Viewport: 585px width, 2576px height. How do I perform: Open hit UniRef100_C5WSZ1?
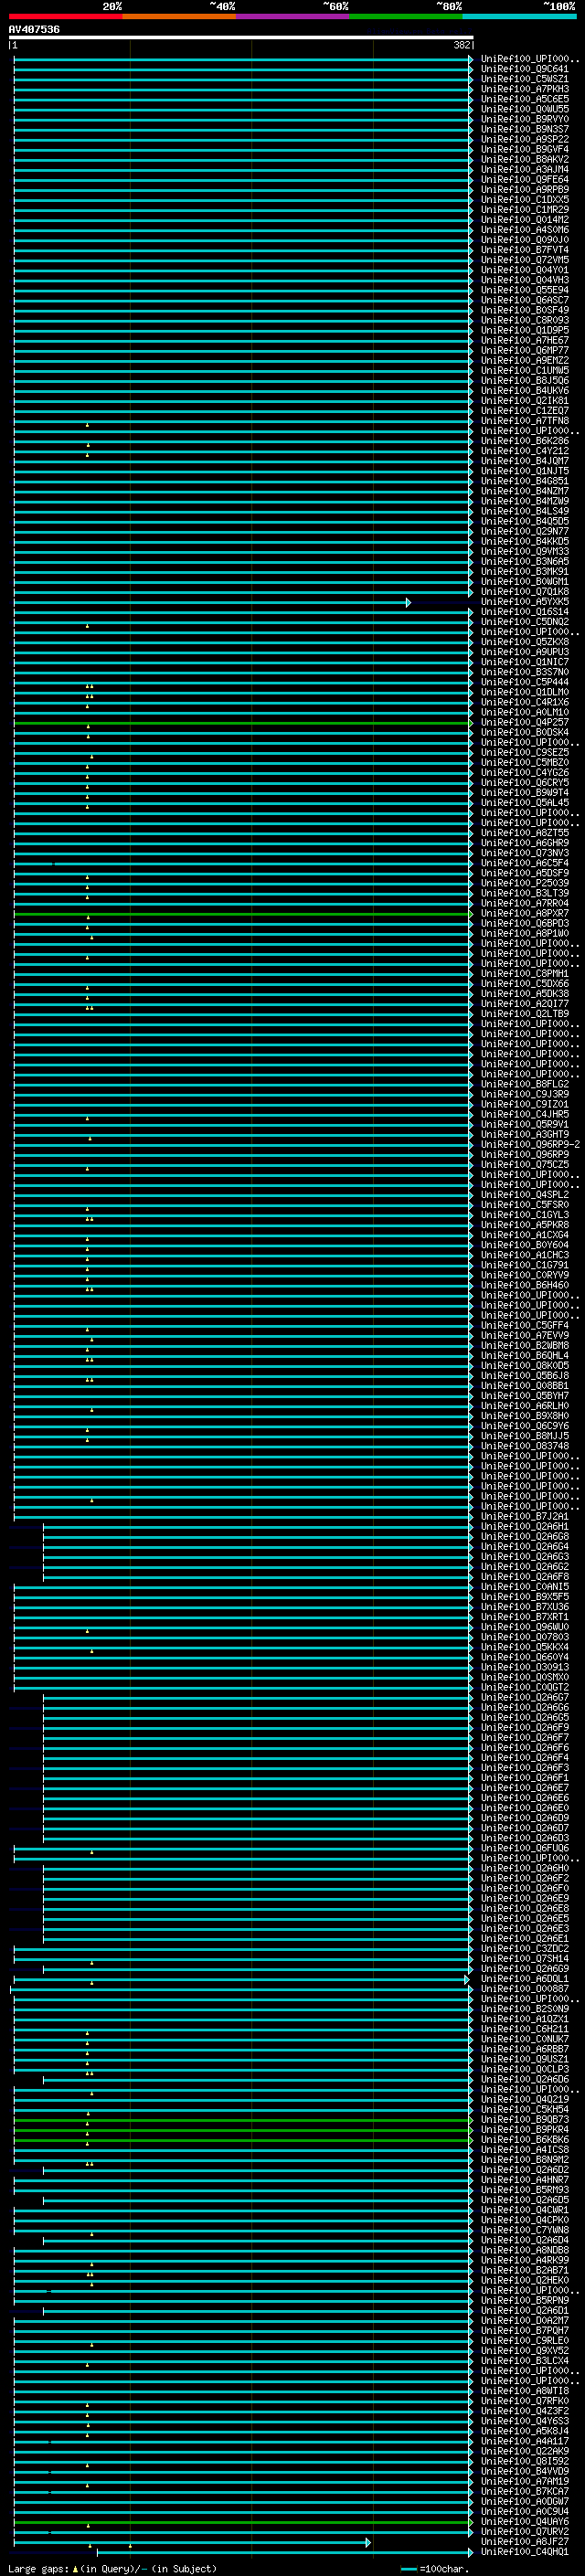(x=525, y=79)
